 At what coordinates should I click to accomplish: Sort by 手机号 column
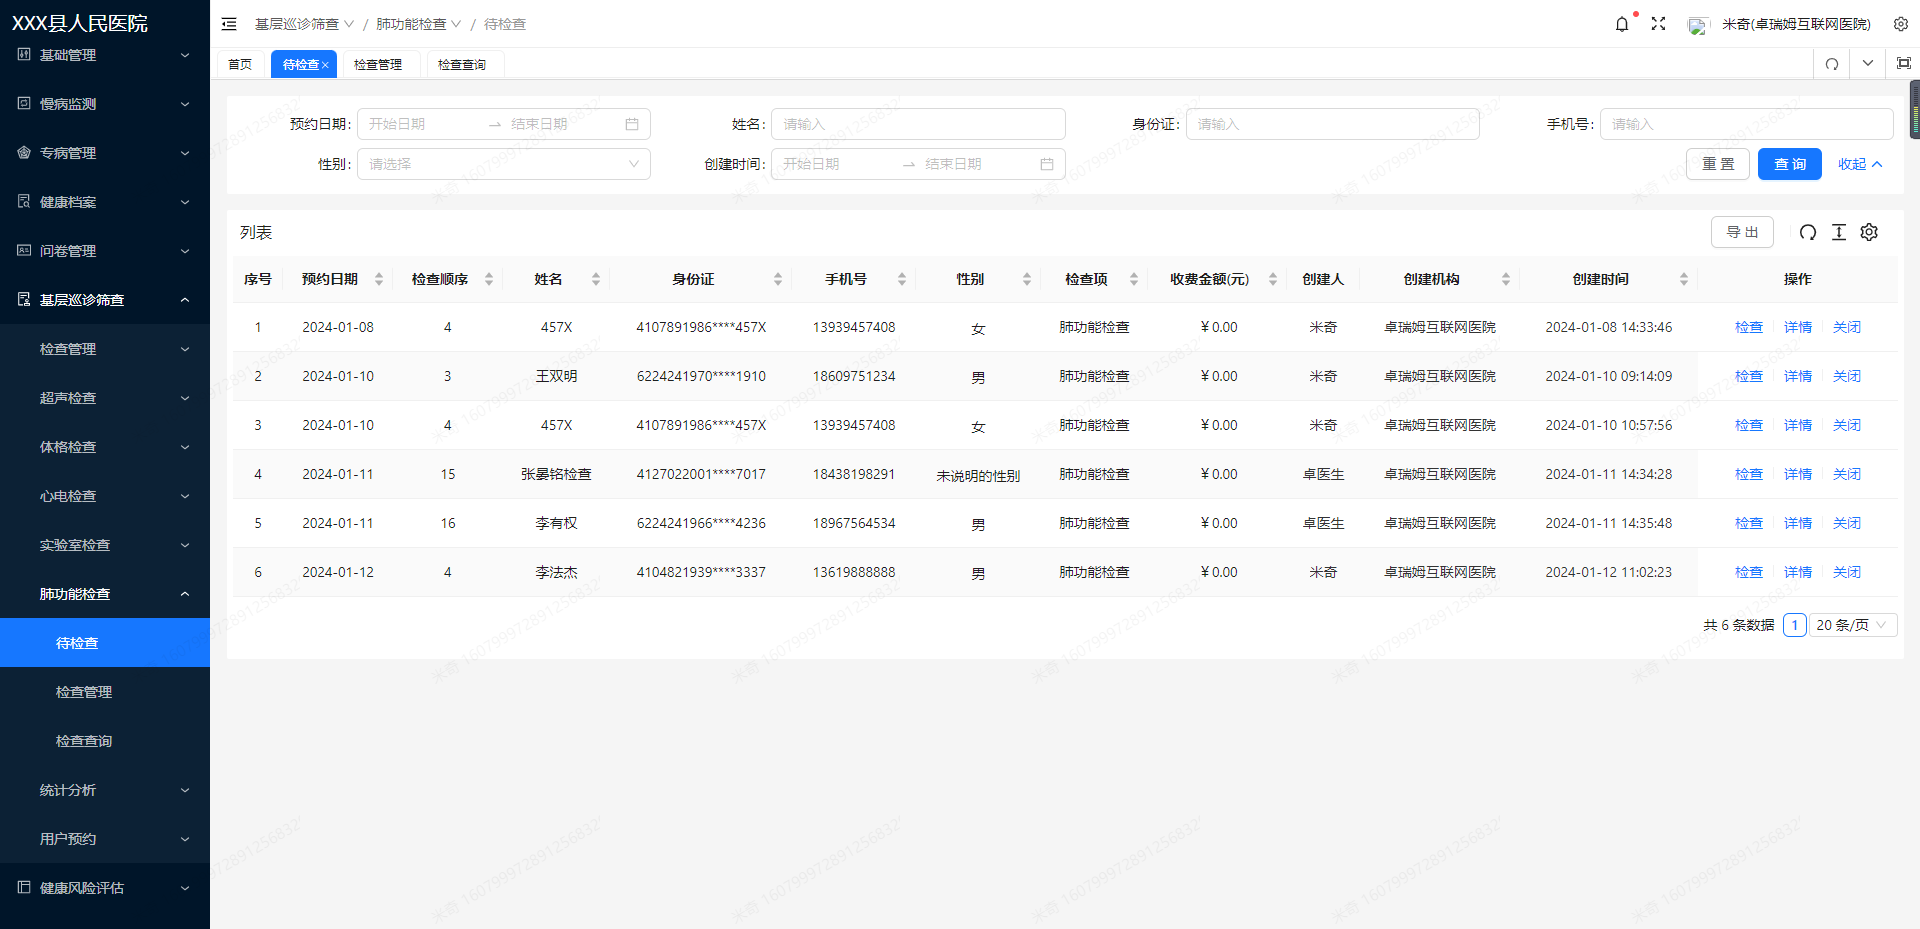click(902, 279)
